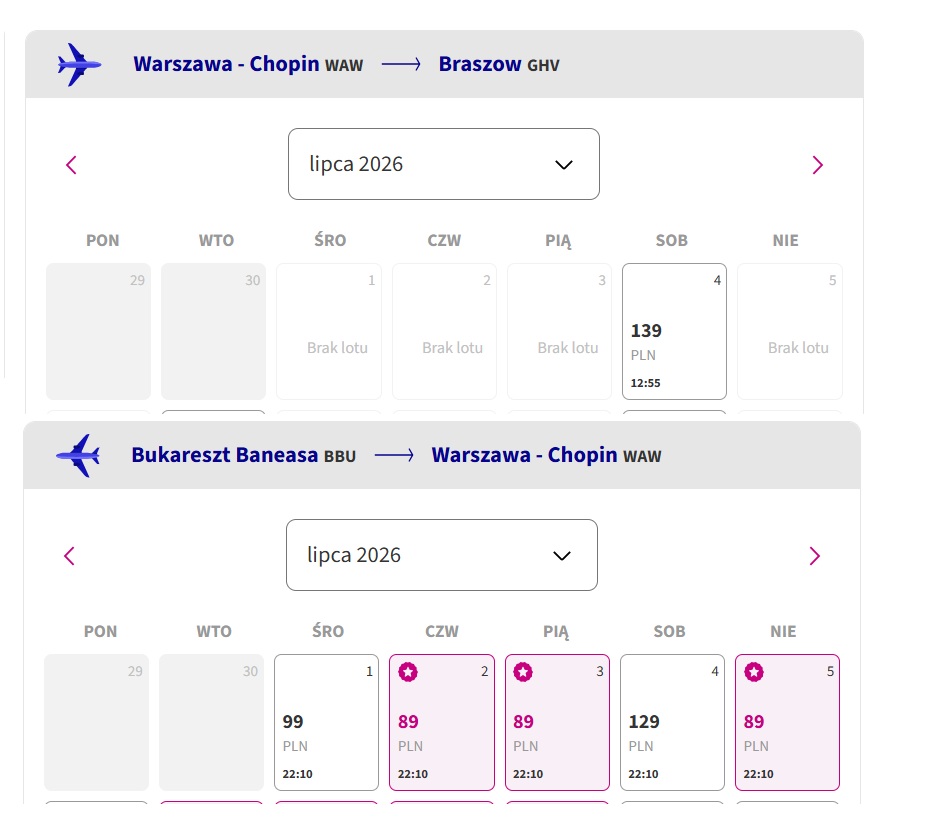This screenshot has height=826, width=943.
Task: Go to the previous month in the Braszow calendar
Action: point(71,165)
